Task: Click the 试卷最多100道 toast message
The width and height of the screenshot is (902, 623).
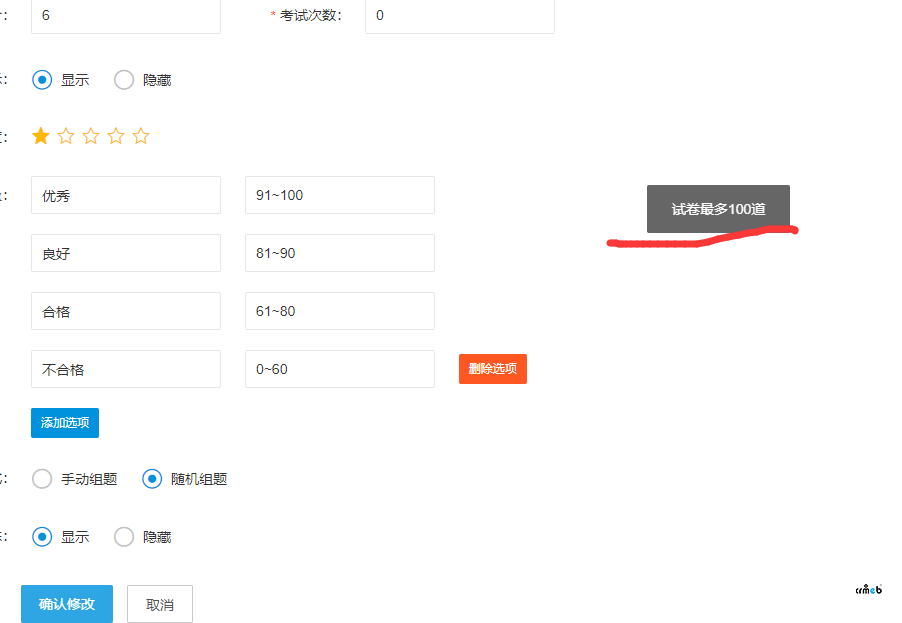Action: 718,209
